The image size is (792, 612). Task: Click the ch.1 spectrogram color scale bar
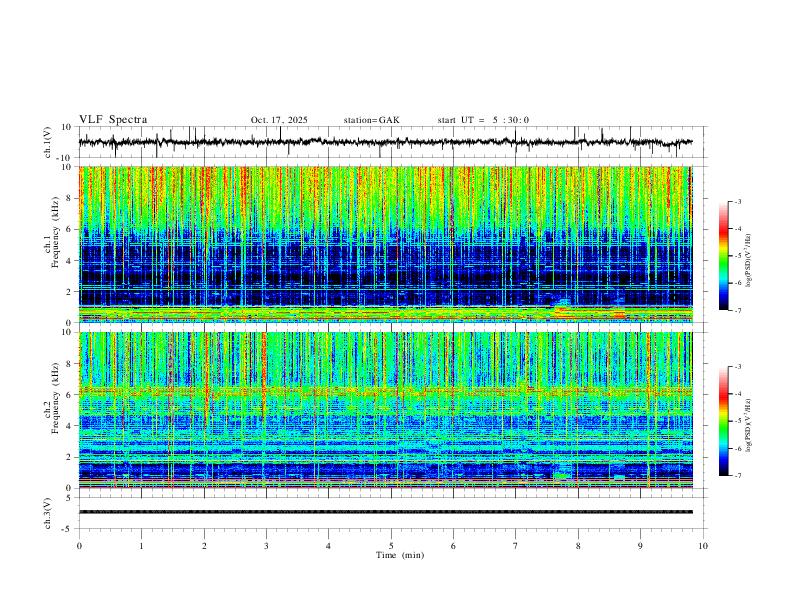pyautogui.click(x=724, y=256)
